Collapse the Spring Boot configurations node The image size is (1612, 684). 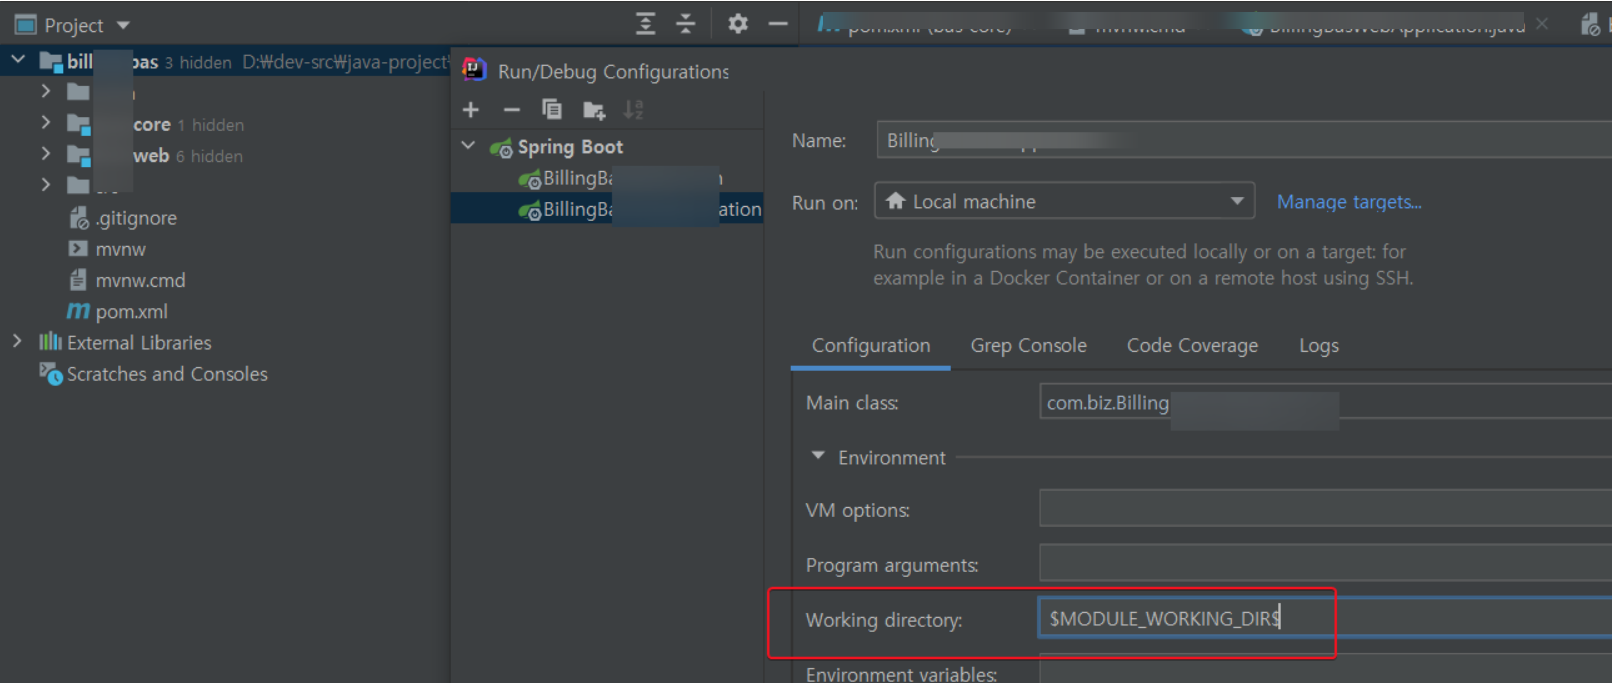(468, 146)
